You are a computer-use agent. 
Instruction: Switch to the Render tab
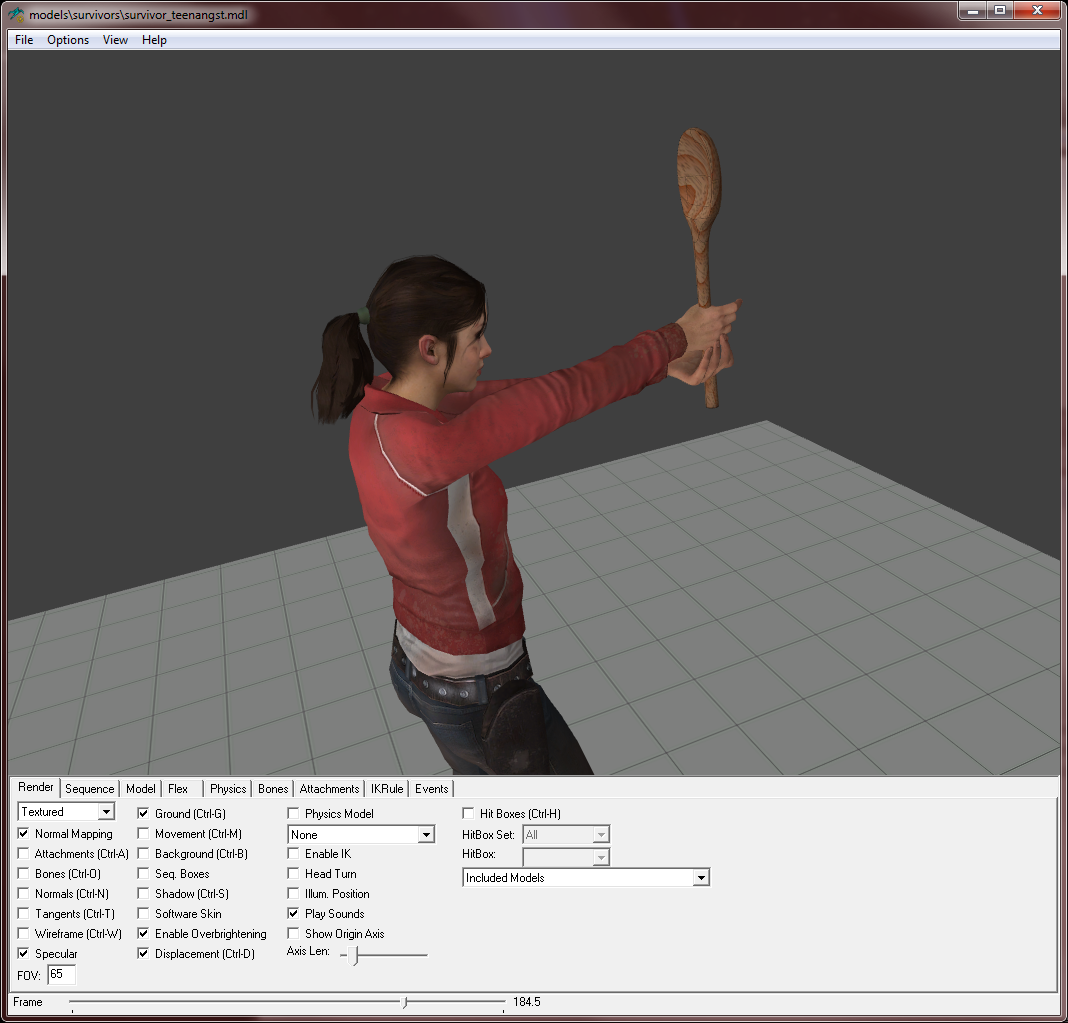click(x=35, y=787)
